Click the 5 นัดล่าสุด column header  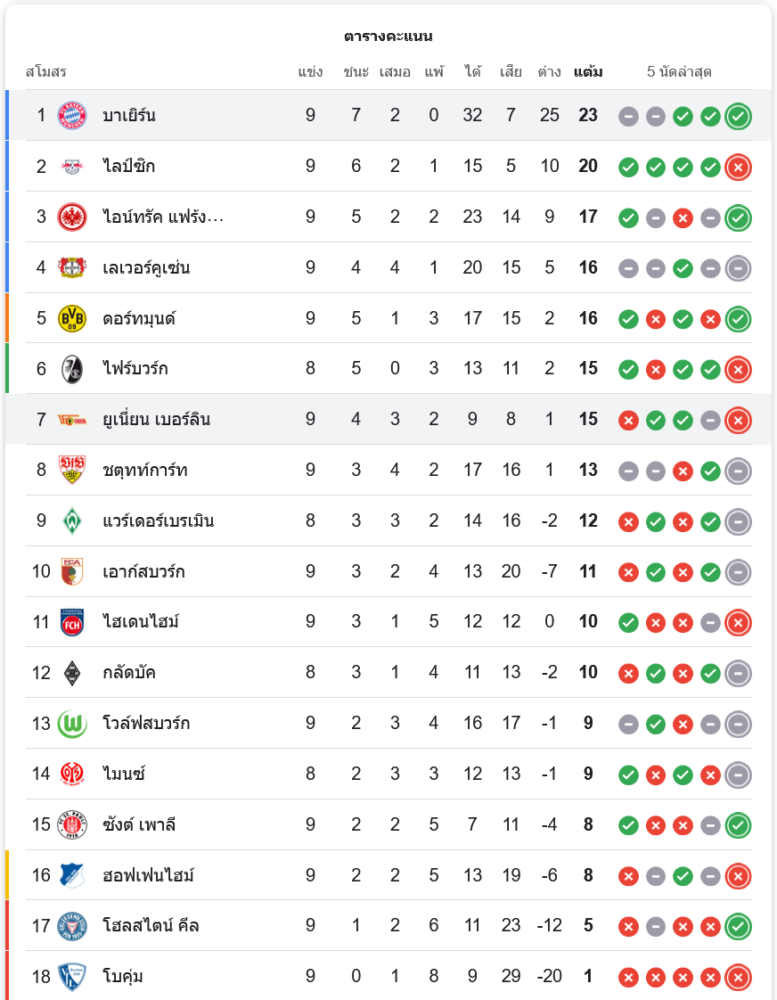(679, 72)
